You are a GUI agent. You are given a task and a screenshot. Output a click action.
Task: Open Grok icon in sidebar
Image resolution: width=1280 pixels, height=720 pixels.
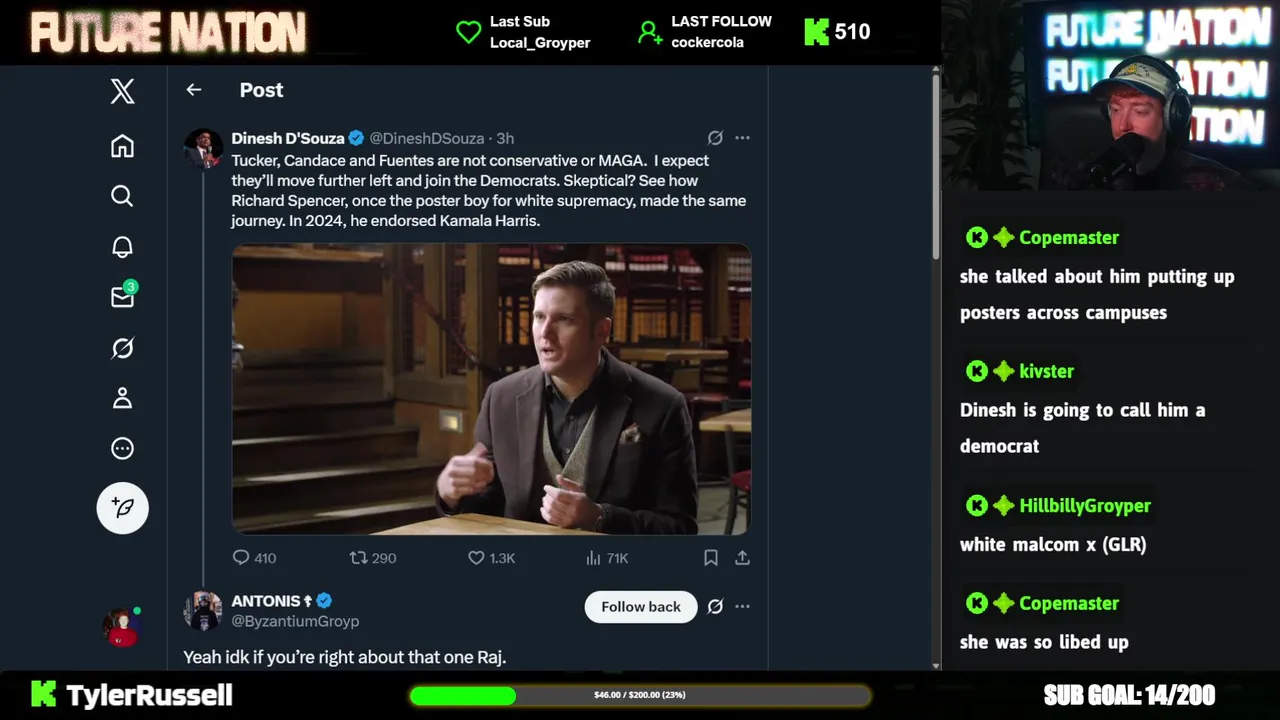122,348
